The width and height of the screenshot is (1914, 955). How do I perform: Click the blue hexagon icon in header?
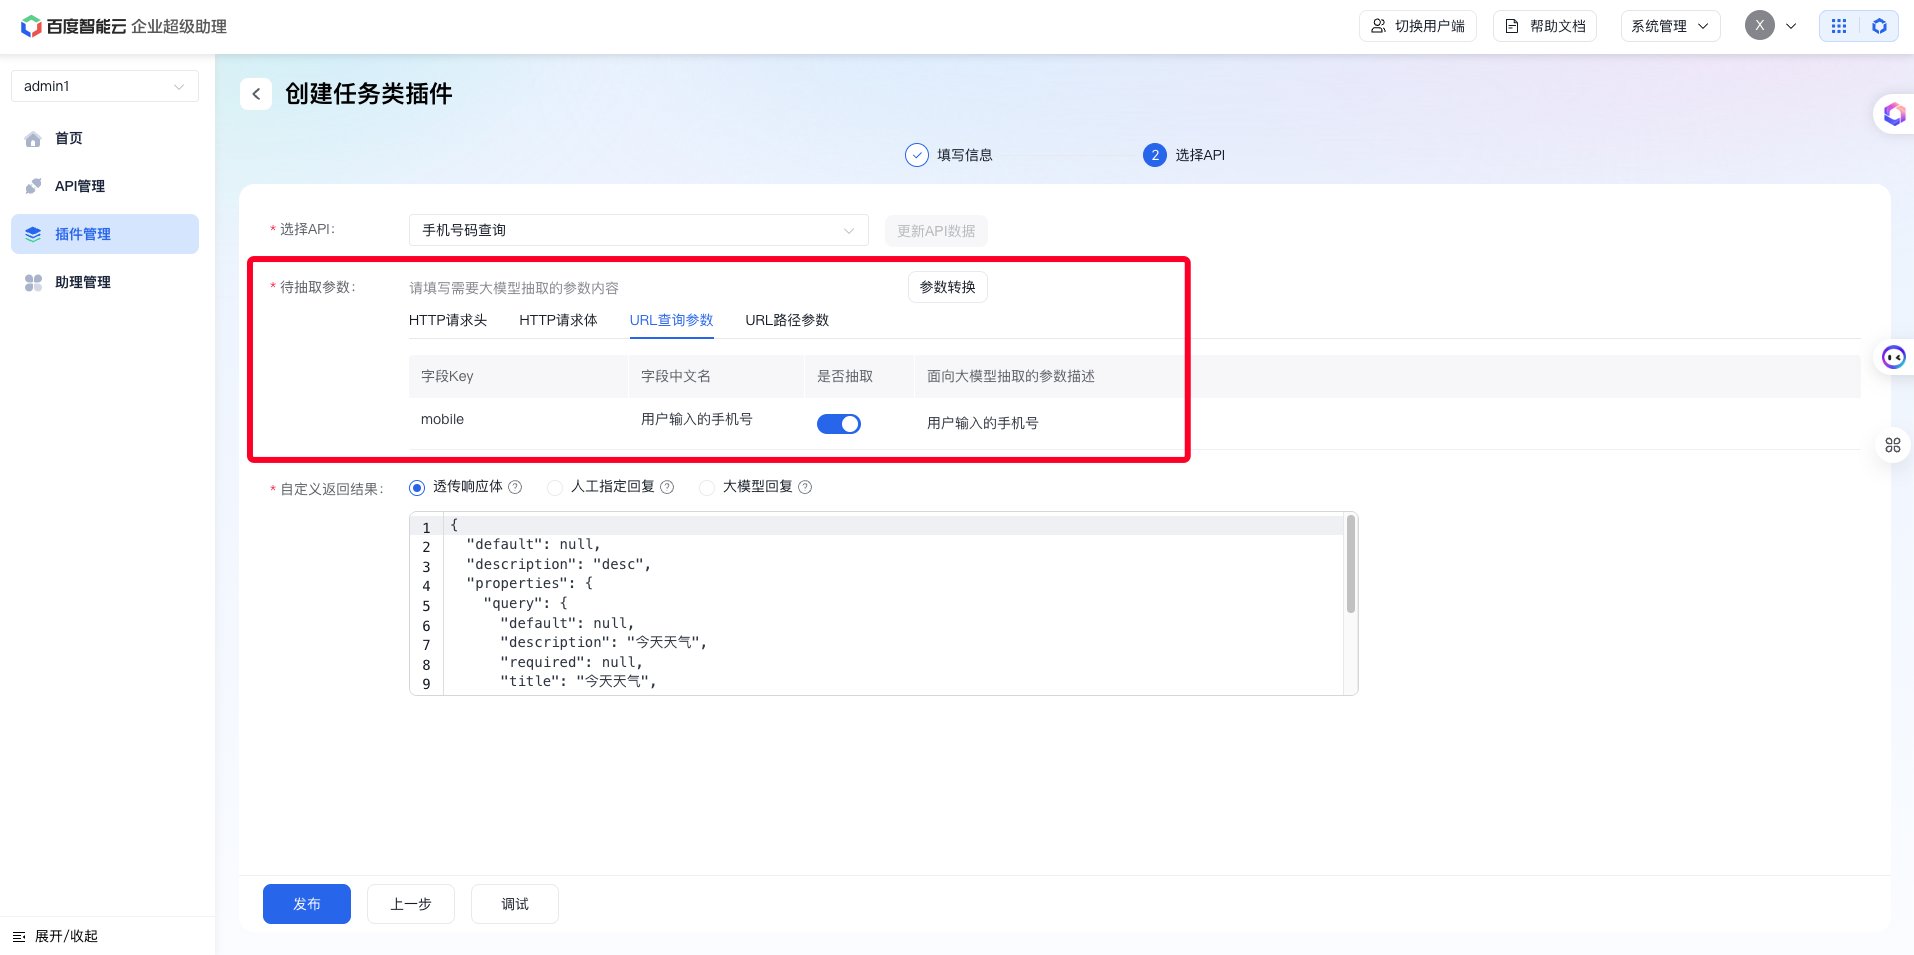point(1879,26)
